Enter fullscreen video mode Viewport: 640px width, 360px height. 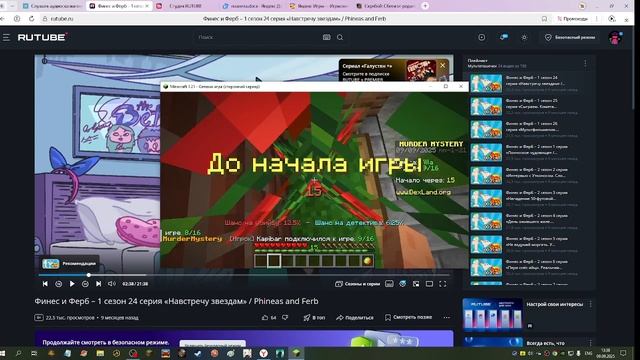pyautogui.click(x=443, y=284)
